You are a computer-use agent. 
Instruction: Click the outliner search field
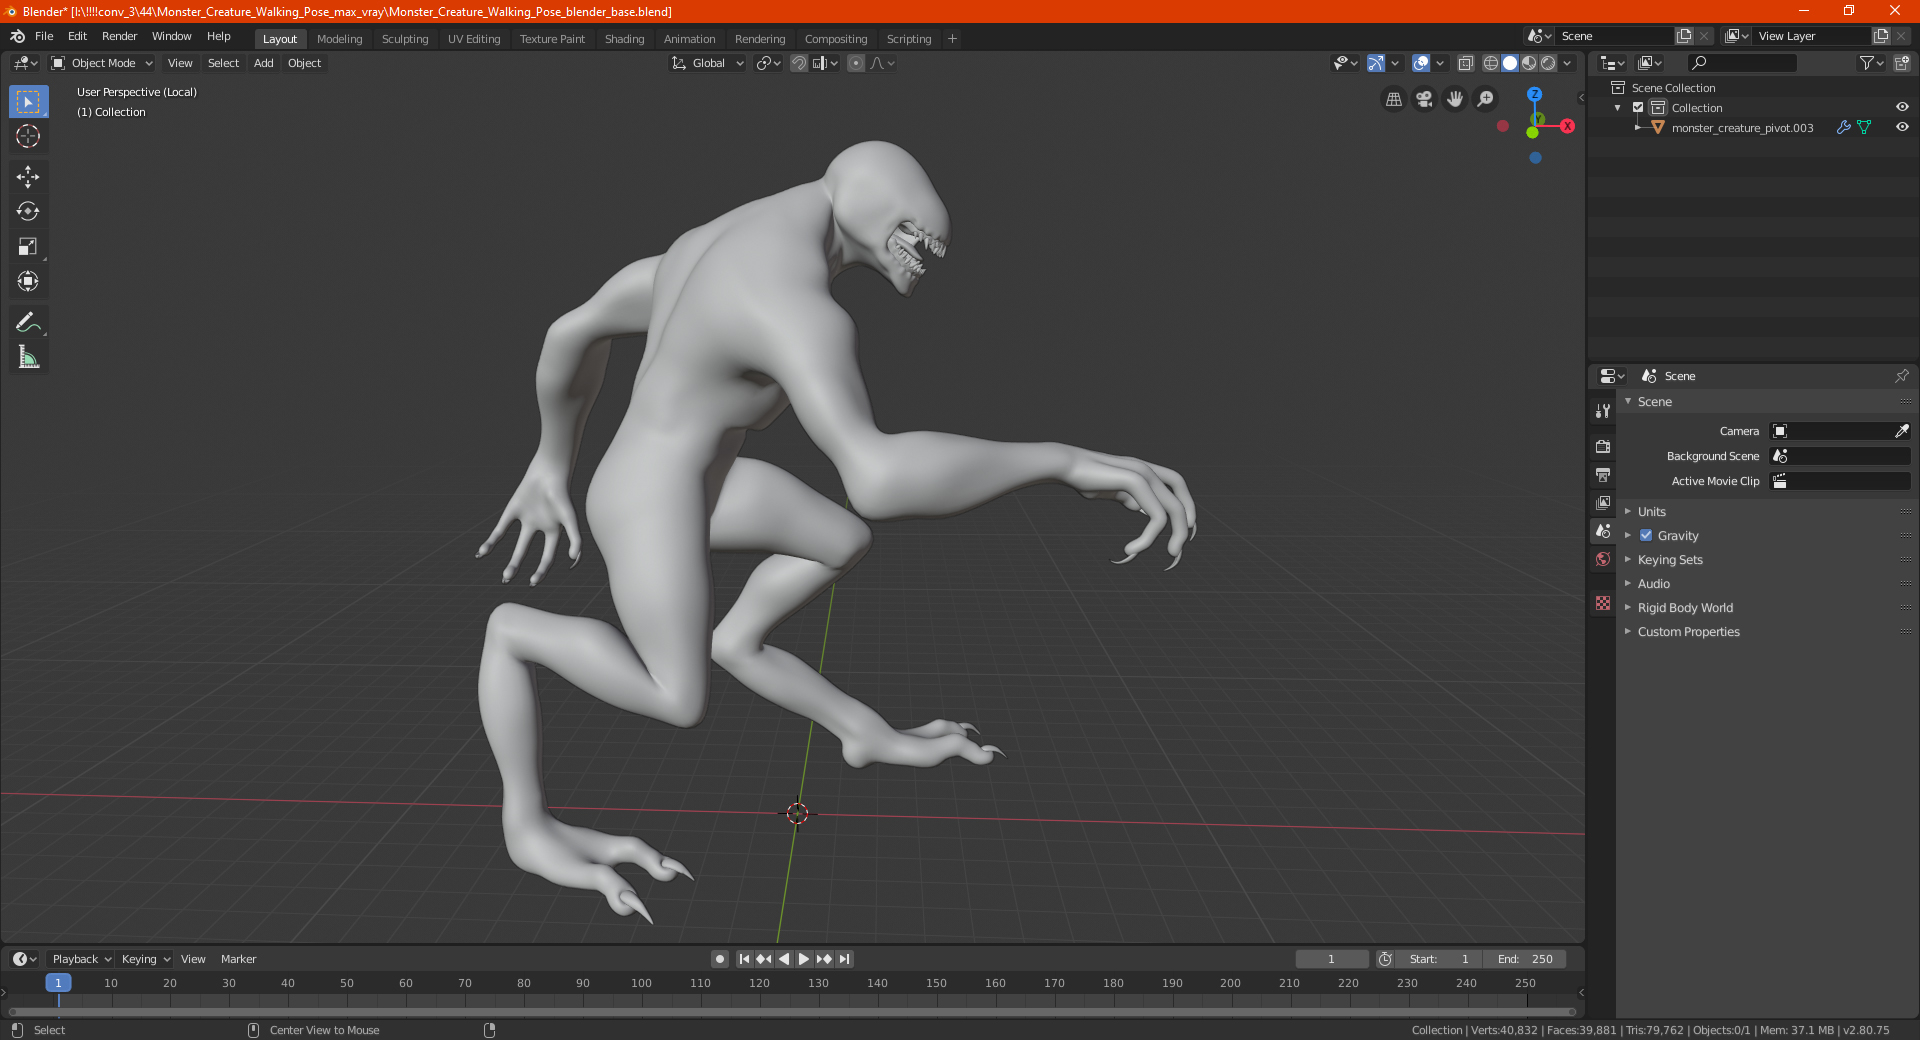pyautogui.click(x=1741, y=63)
